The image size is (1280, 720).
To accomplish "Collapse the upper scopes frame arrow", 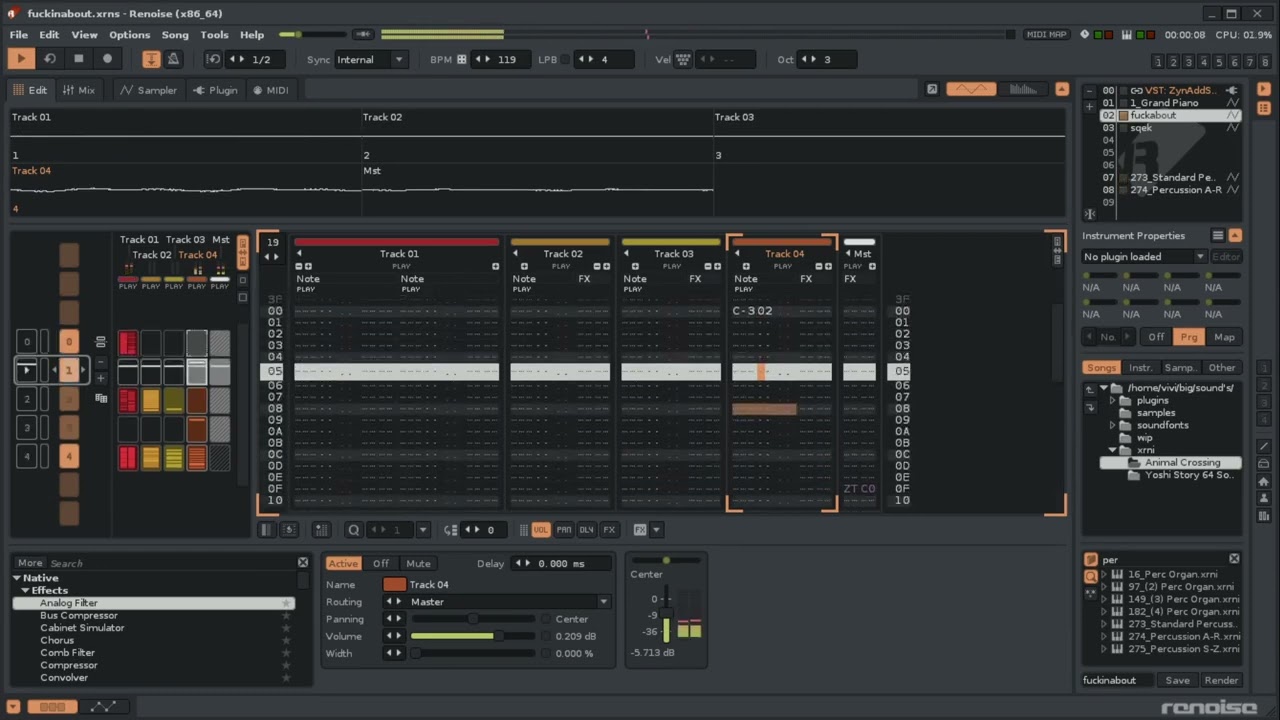I will coord(1060,89).
